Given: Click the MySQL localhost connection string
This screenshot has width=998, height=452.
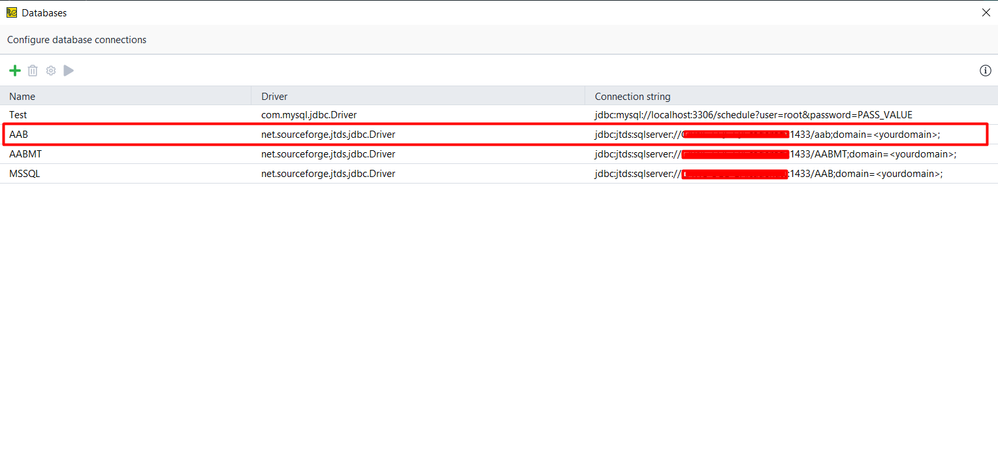Looking at the screenshot, I should point(753,115).
